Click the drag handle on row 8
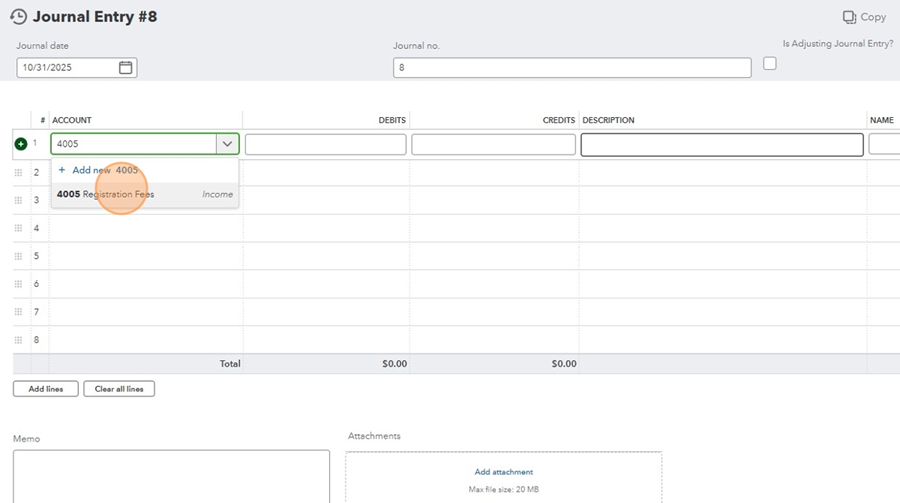The width and height of the screenshot is (900, 503). (x=18, y=340)
